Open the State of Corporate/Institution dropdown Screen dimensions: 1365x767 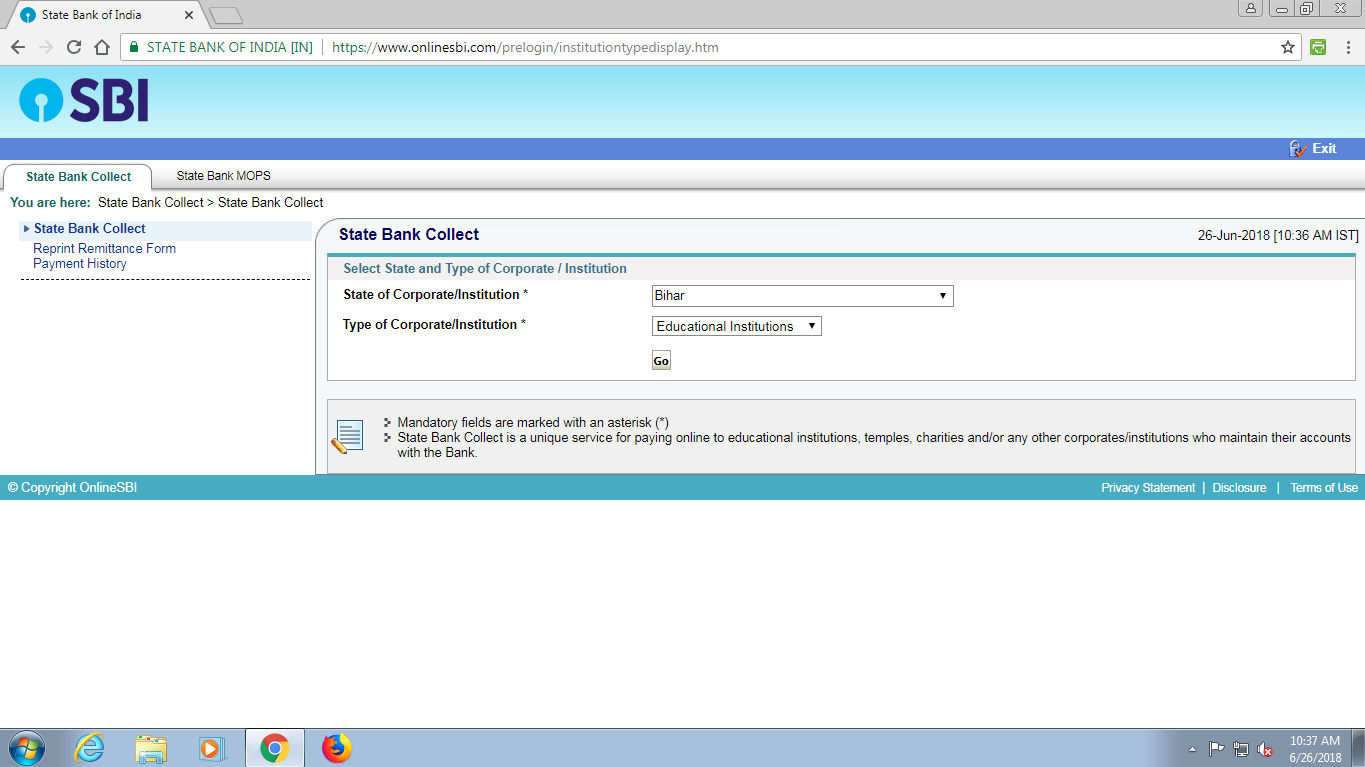[802, 296]
